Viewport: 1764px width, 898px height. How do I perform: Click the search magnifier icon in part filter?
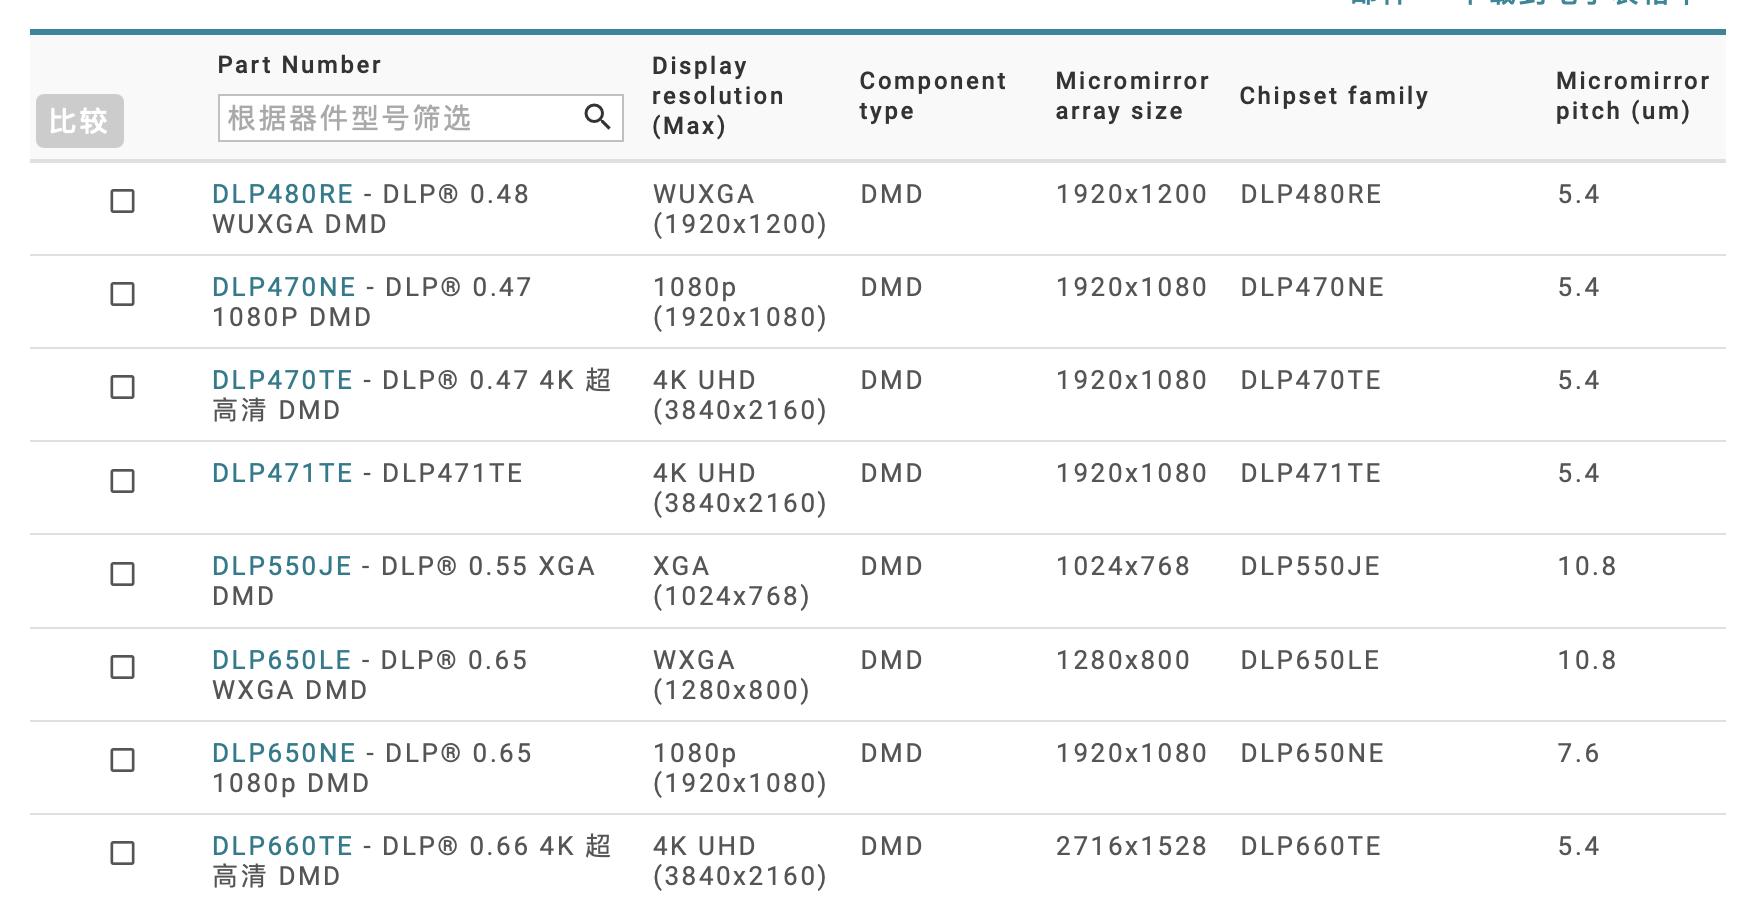(x=597, y=118)
